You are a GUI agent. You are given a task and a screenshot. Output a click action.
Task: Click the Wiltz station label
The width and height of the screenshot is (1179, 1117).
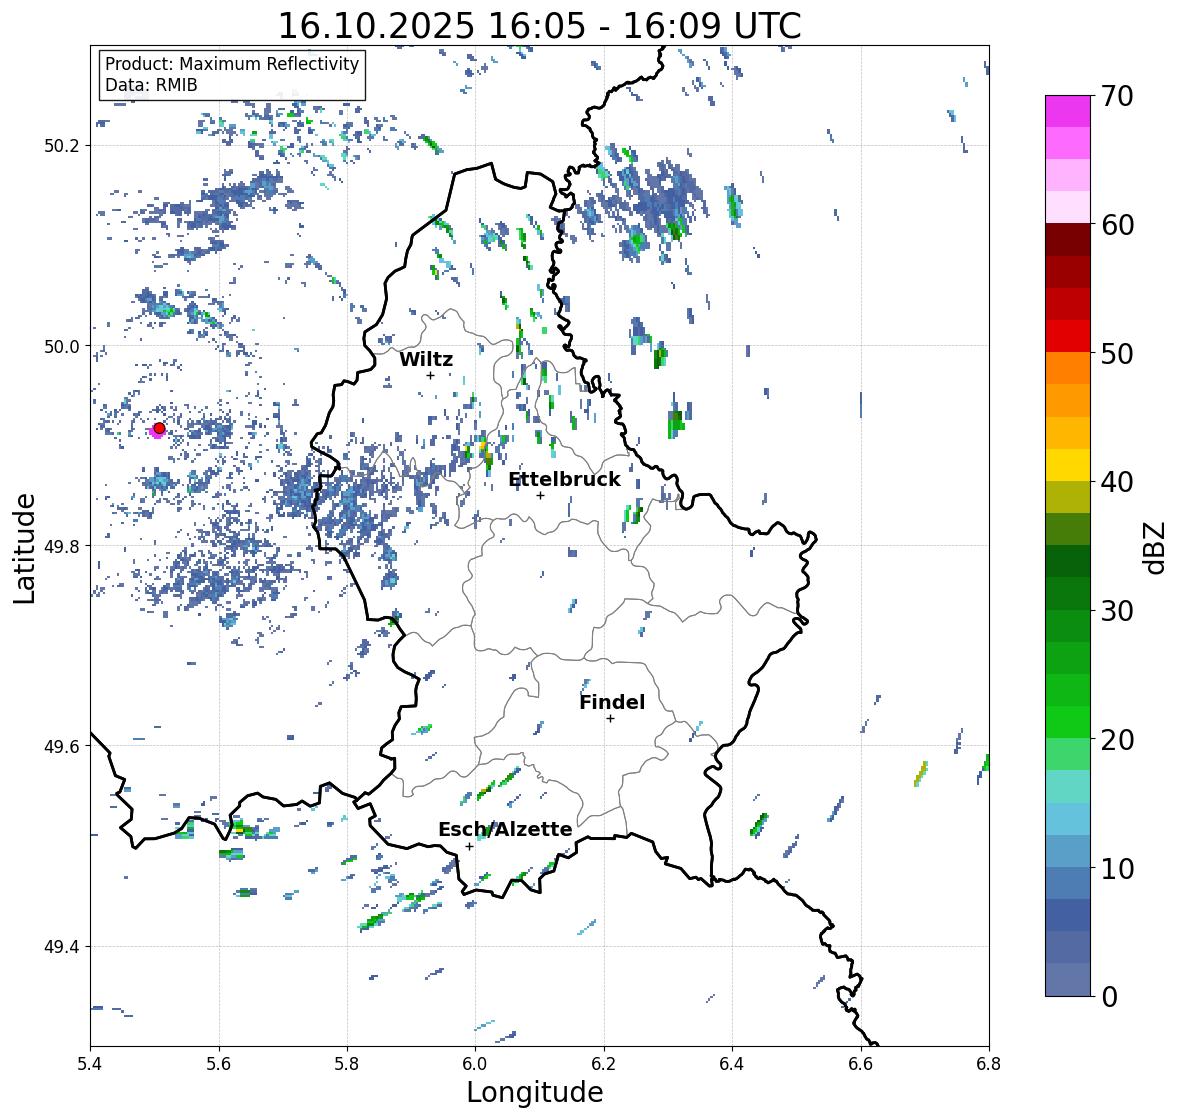click(x=426, y=359)
